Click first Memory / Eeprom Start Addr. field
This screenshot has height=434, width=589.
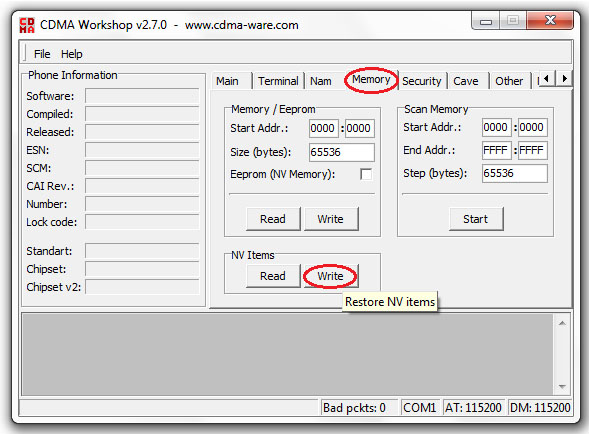point(323,129)
